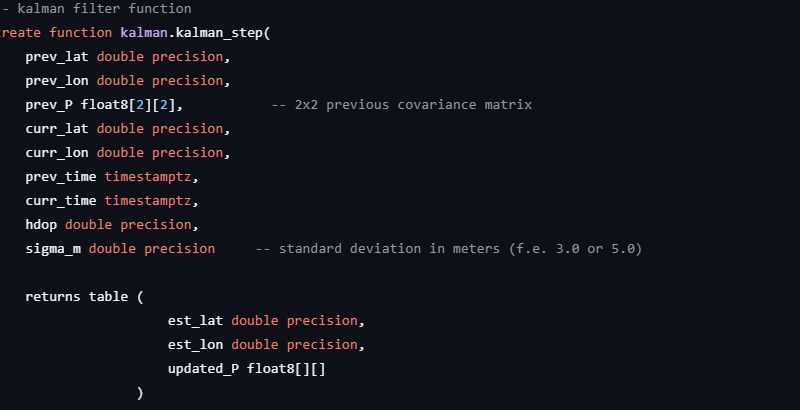The height and width of the screenshot is (410, 800).
Task: Click the curr_lat parameter name
Action: [57, 129]
